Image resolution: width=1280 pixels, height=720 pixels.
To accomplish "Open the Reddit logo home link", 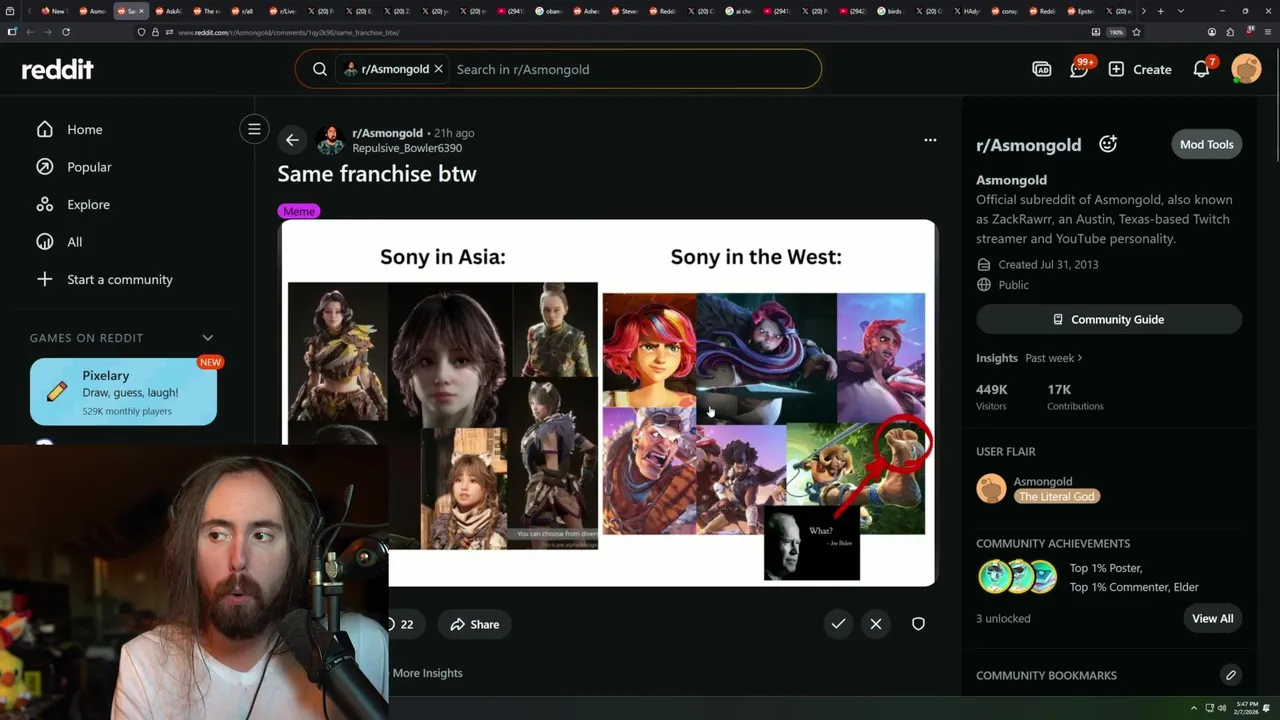I will pos(58,69).
